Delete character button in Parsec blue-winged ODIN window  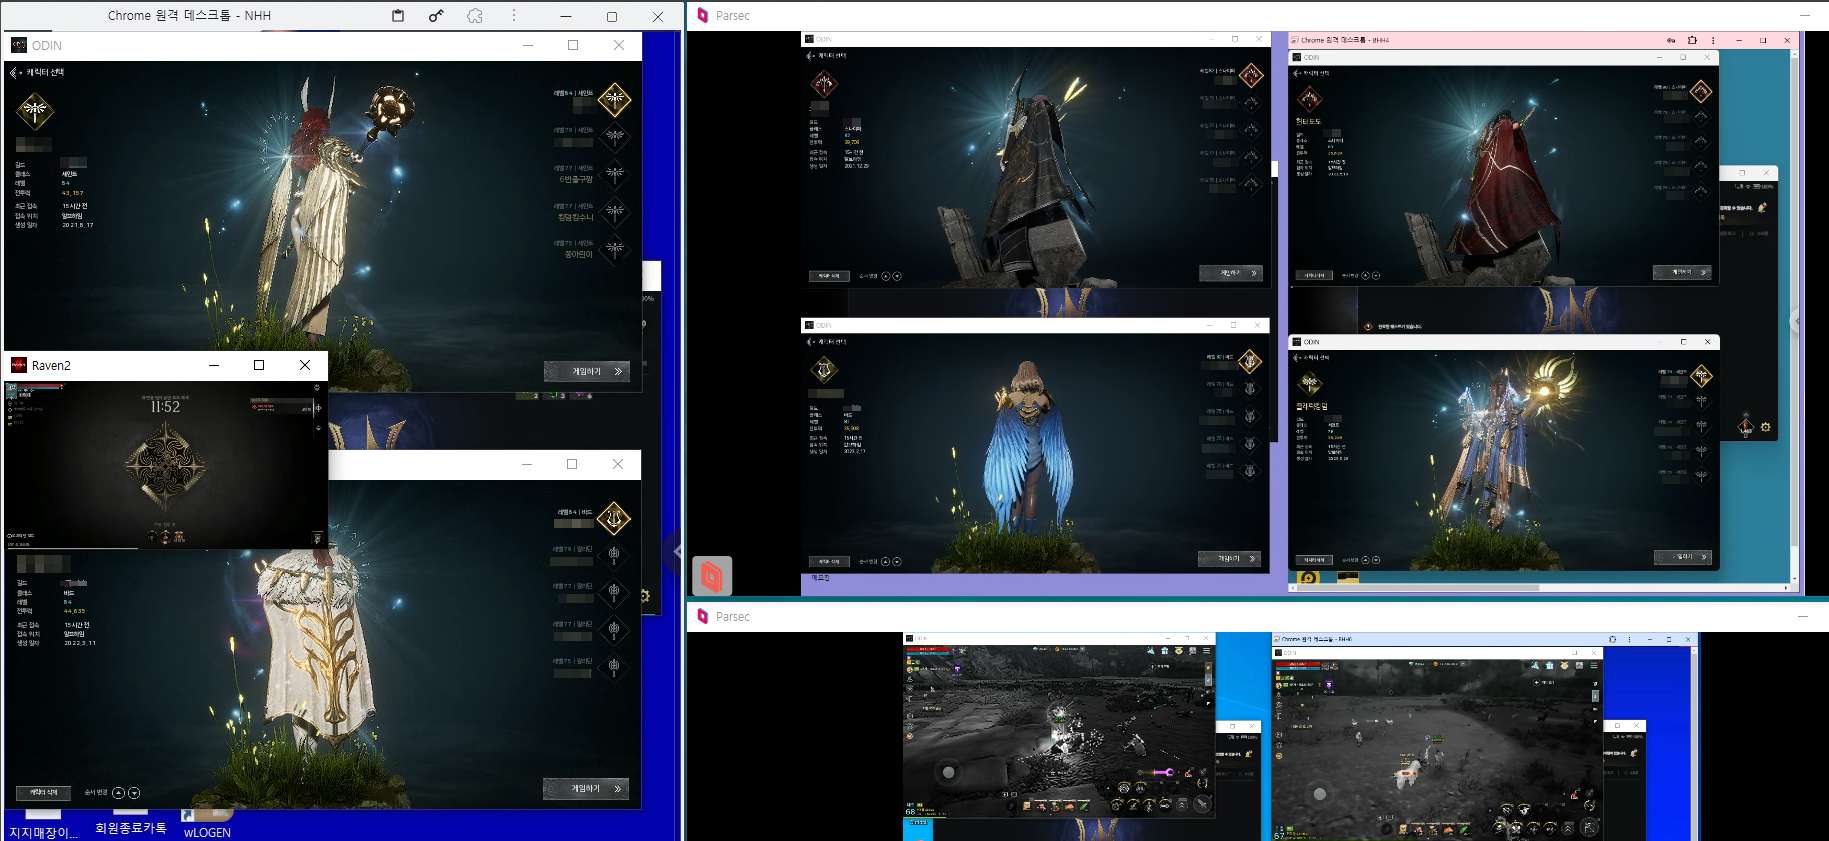pos(829,561)
